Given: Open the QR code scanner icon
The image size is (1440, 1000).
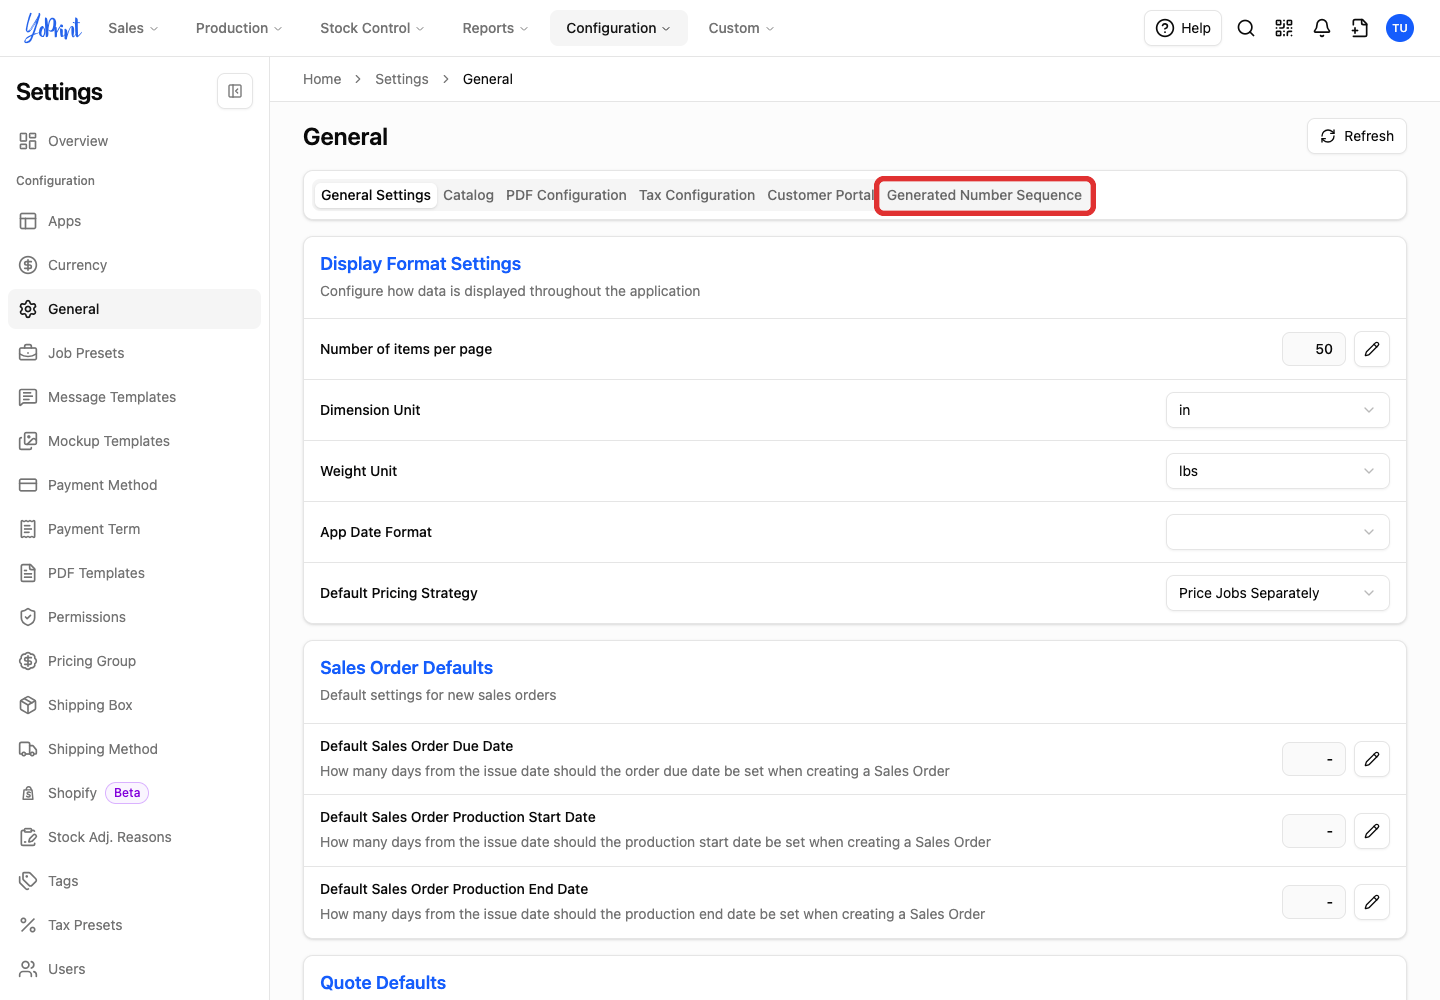Looking at the screenshot, I should [1284, 28].
